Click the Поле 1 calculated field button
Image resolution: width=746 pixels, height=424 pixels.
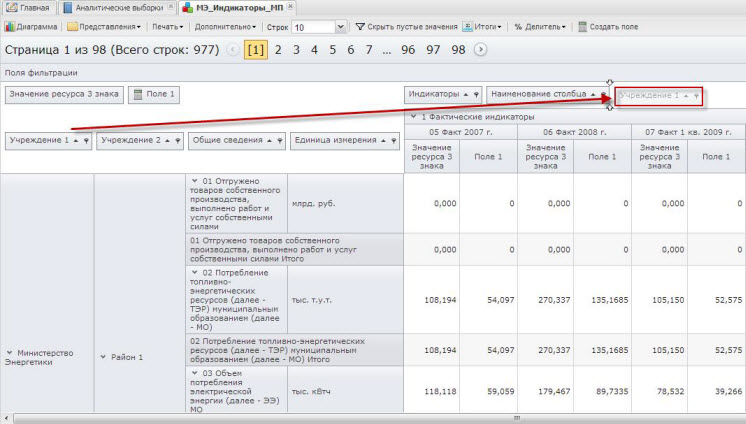154,95
